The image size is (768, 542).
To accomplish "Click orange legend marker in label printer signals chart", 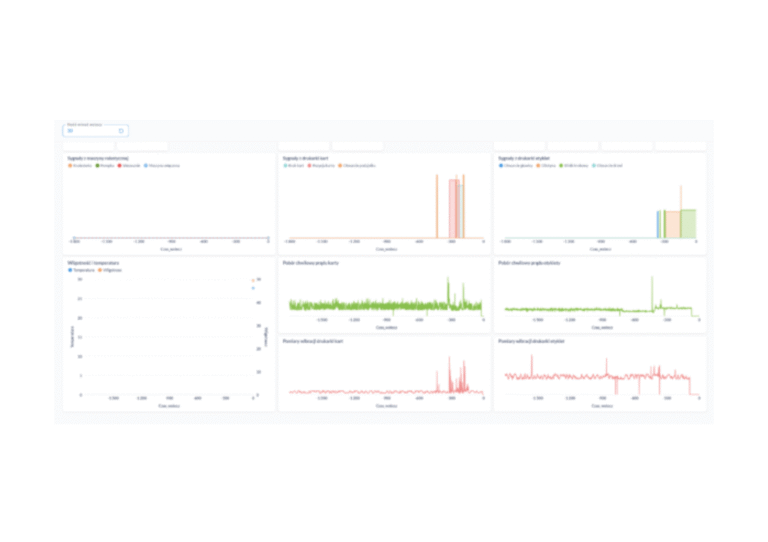I will (538, 165).
